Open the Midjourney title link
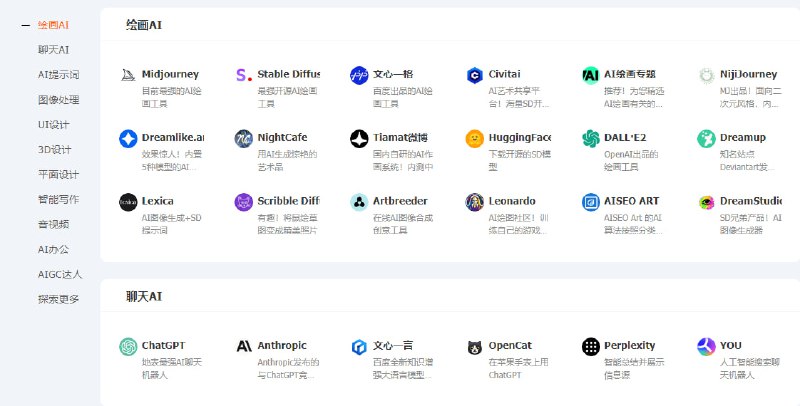This screenshot has width=800, height=406. (x=170, y=74)
